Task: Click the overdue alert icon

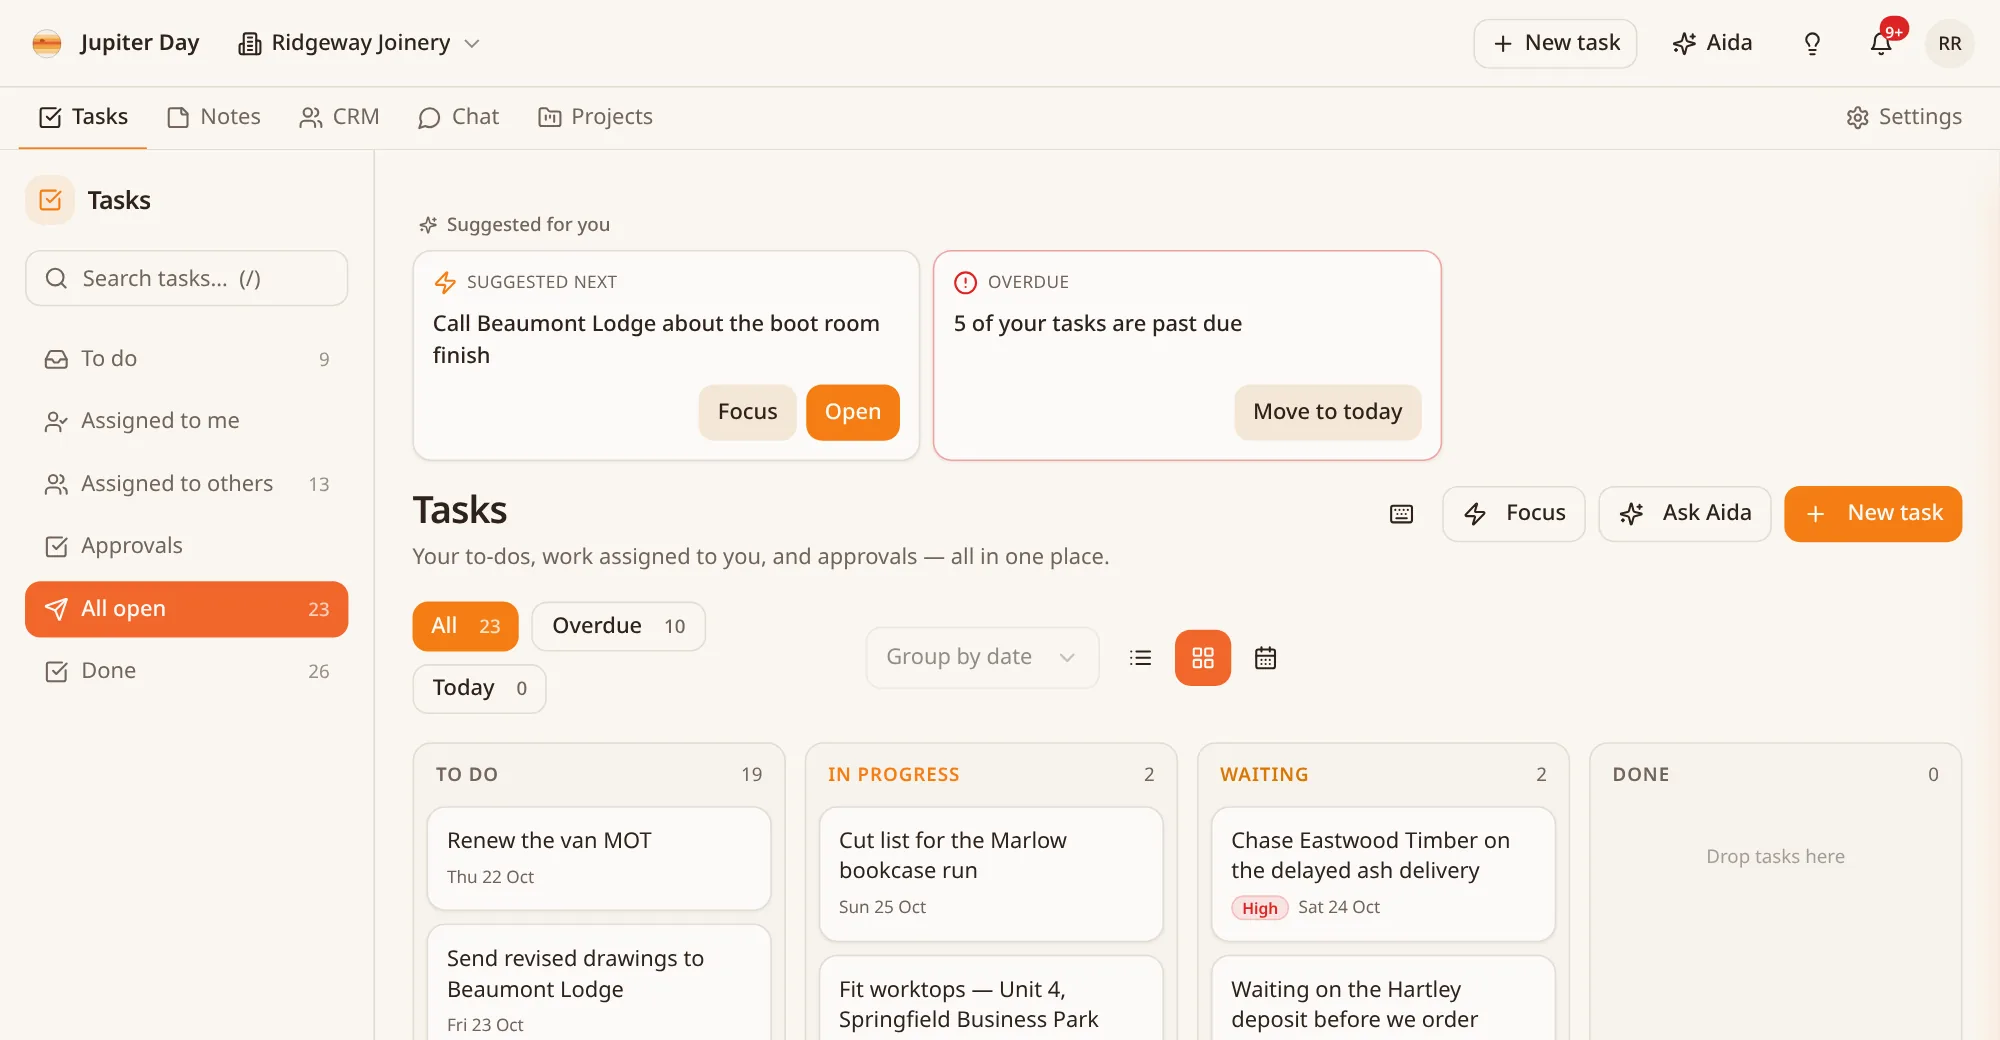Action: click(x=965, y=283)
